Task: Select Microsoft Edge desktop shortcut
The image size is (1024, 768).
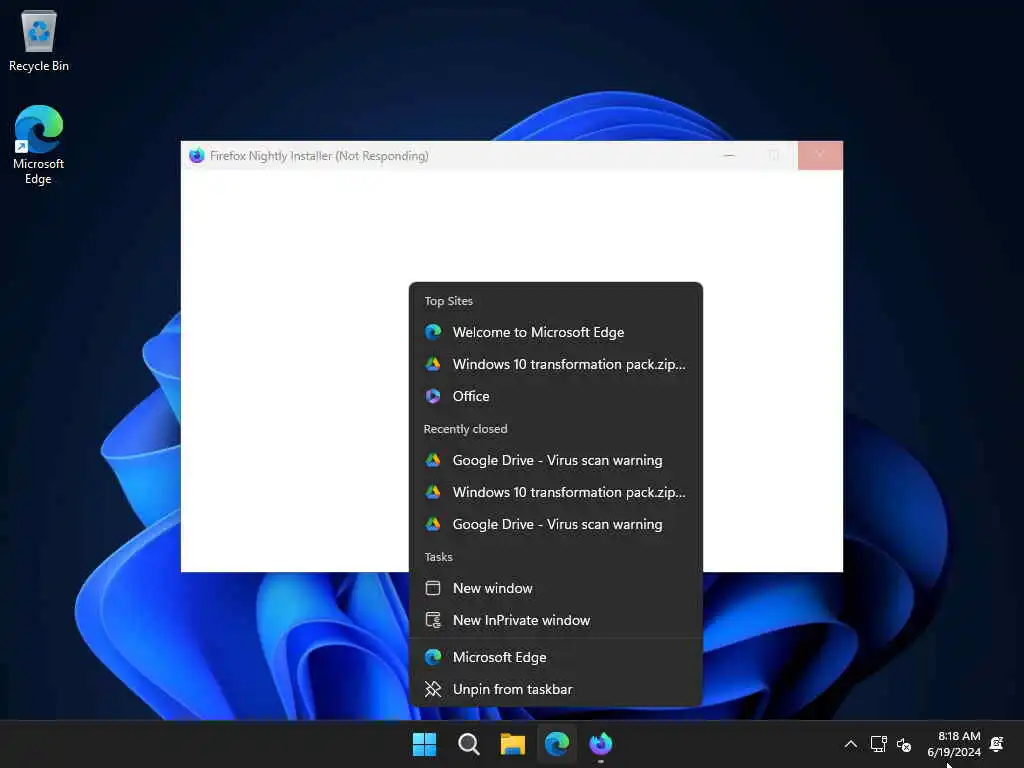Action: point(39,145)
